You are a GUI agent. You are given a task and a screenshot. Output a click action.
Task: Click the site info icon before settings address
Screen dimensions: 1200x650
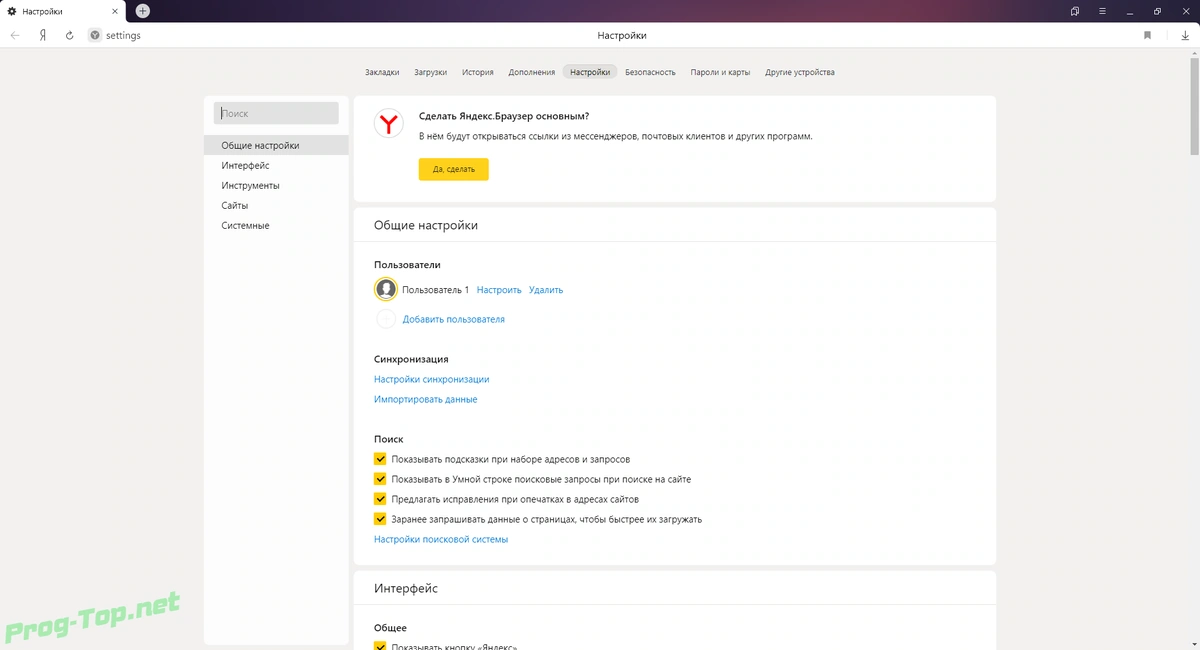(x=95, y=35)
